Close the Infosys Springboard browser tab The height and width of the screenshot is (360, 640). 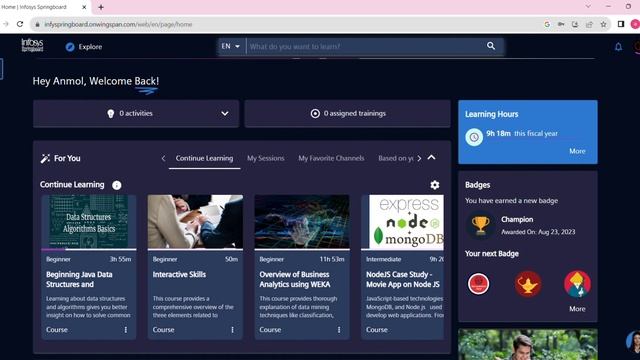[x=84, y=7]
